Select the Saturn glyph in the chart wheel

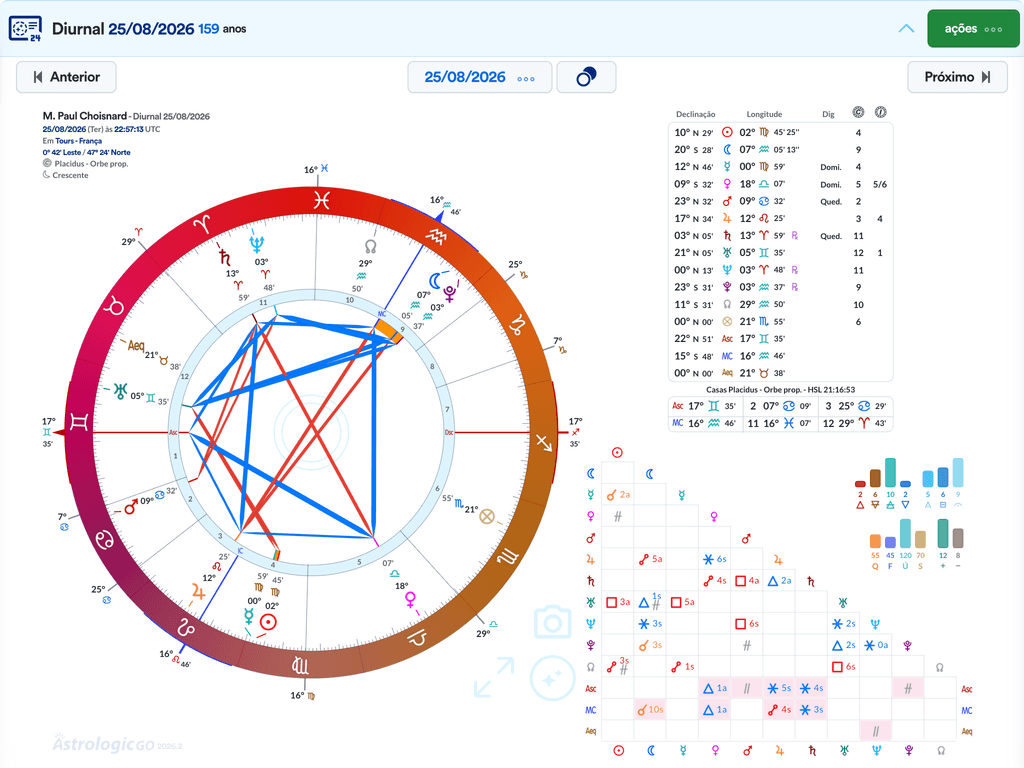coord(224,256)
